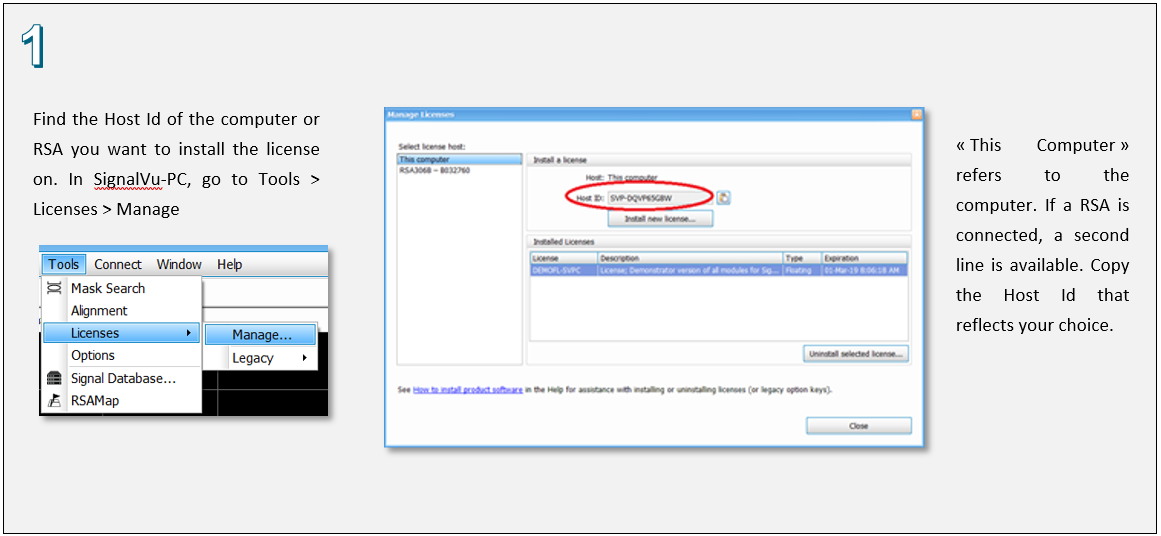Viewport: 1161px width, 536px height.
Task: Expand the Licenses submenu
Action: coord(120,333)
